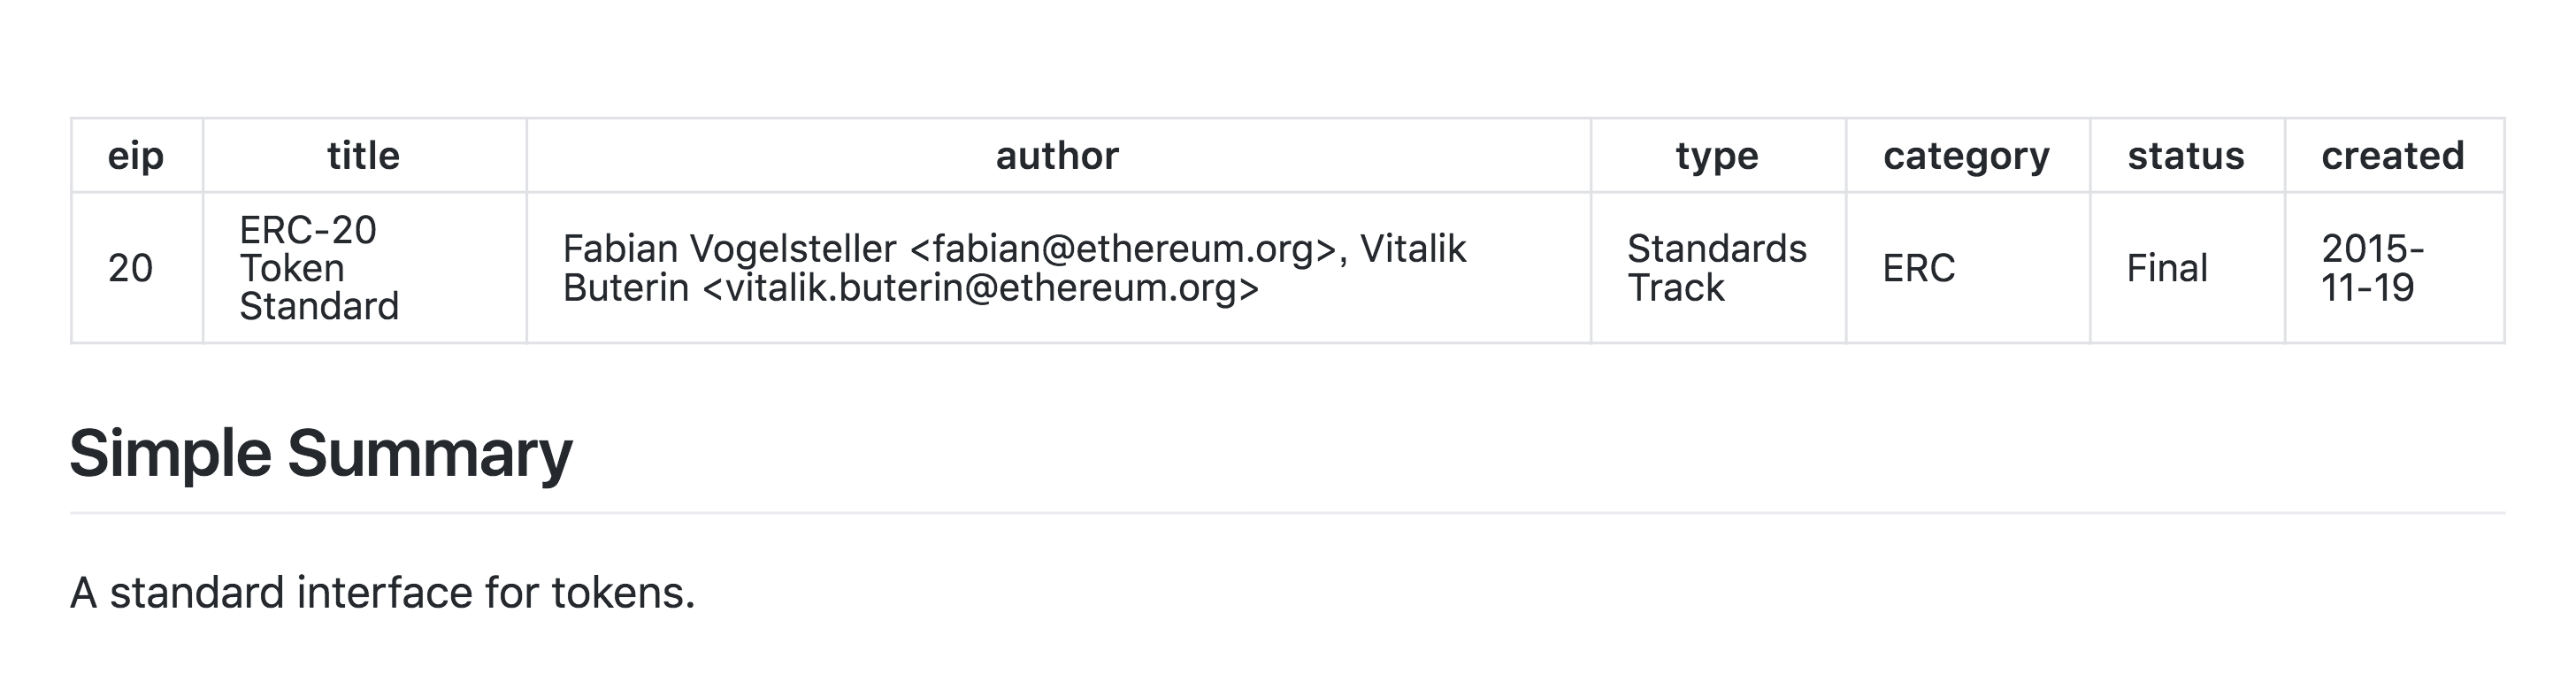This screenshot has height=697, width=2576.
Task: Click the 'eip' column header
Action: click(x=135, y=156)
